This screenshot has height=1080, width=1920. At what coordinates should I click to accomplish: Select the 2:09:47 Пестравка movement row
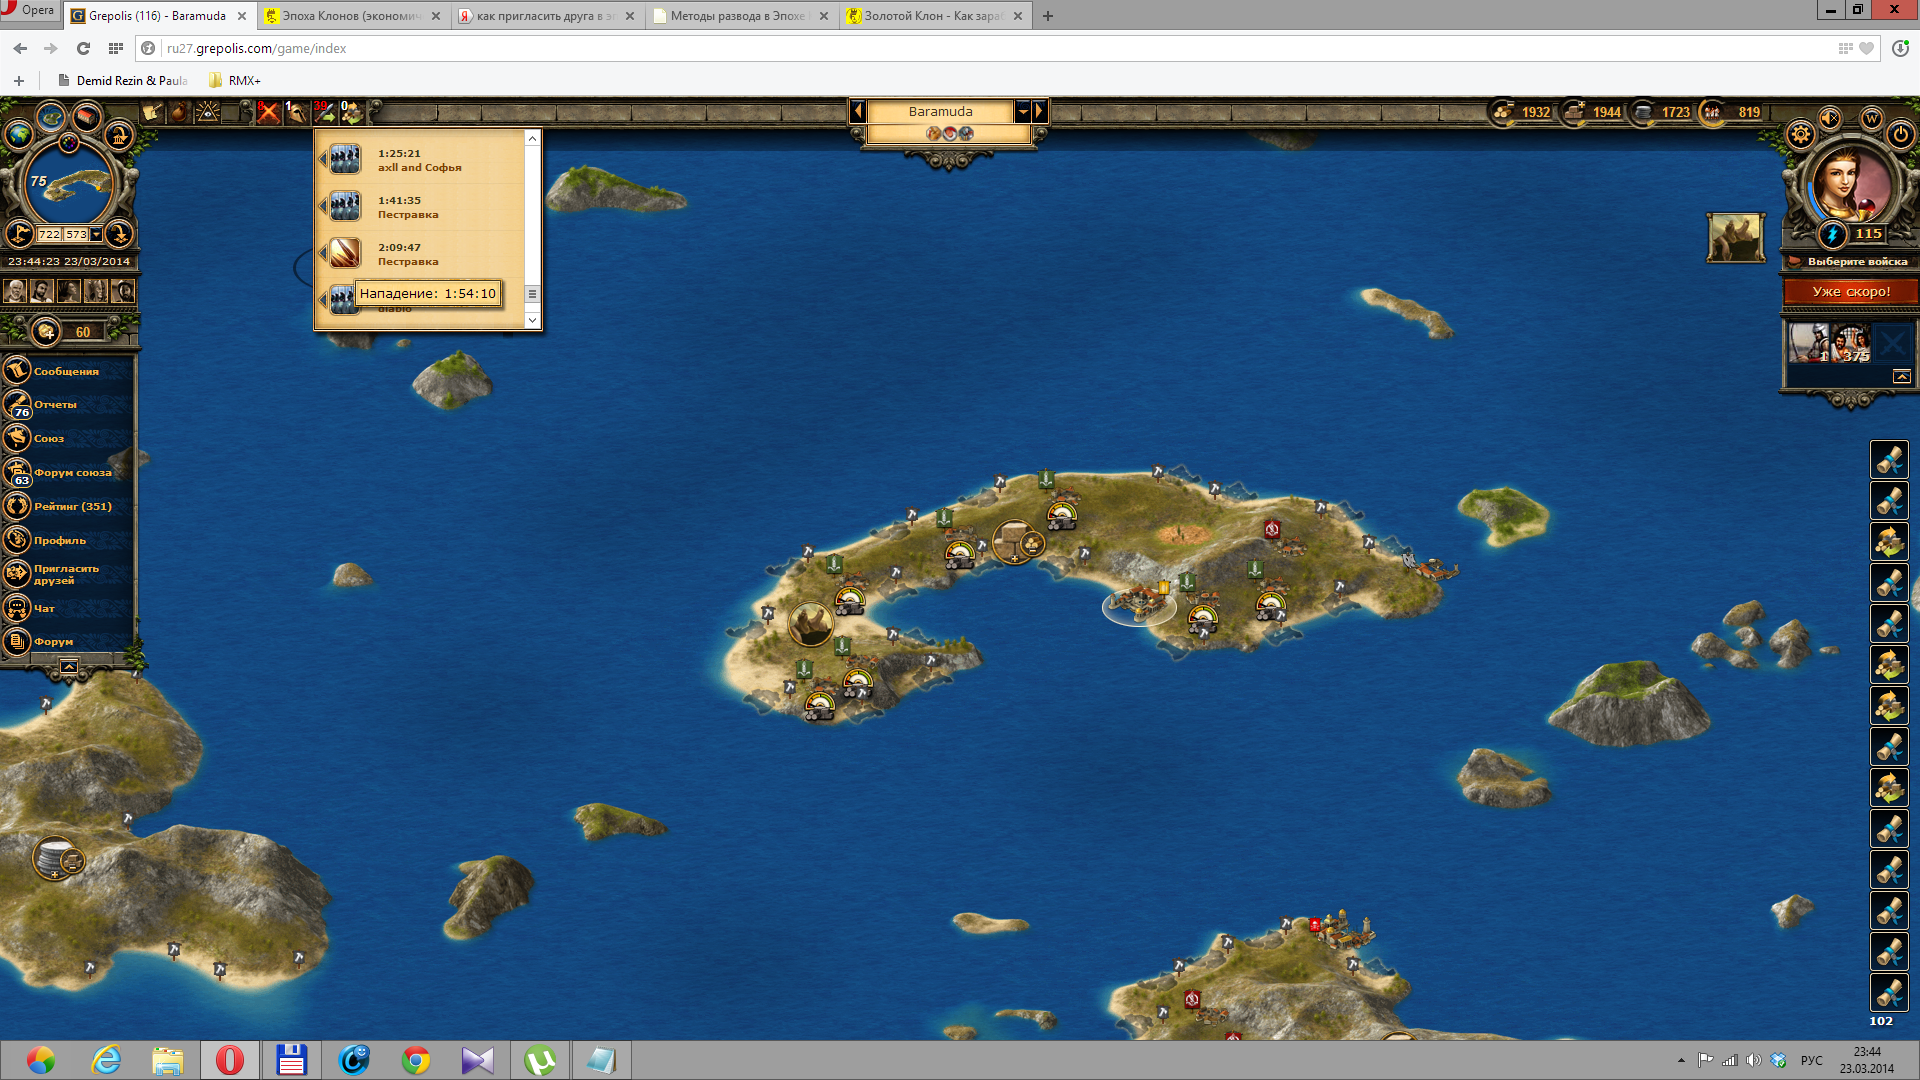click(420, 254)
